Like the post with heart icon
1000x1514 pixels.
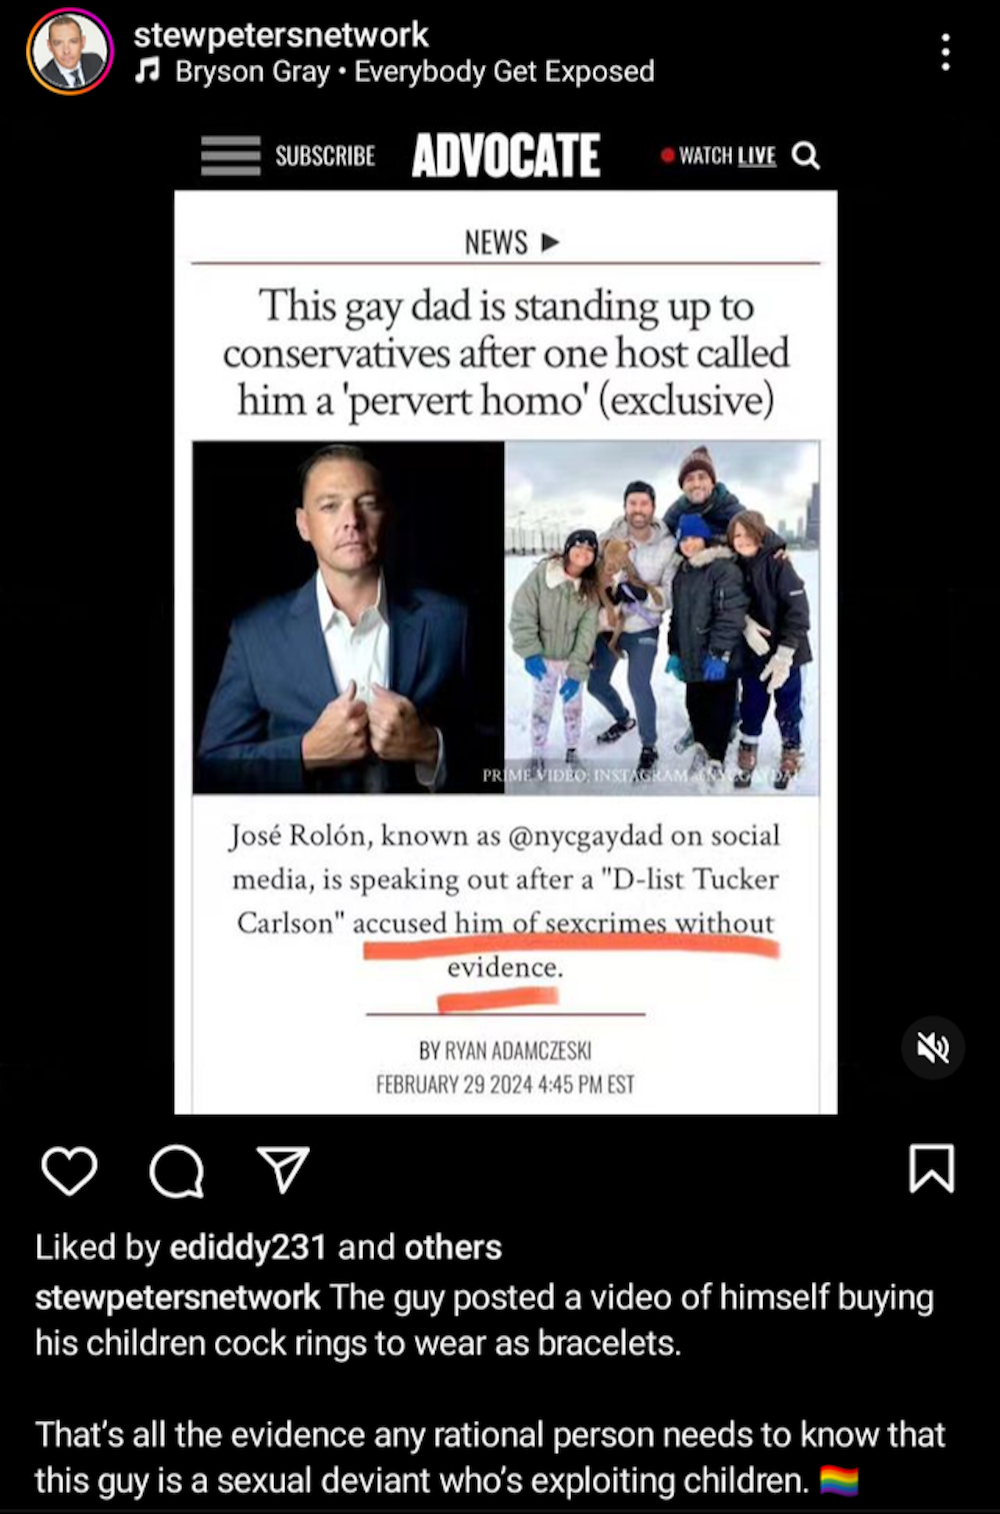click(x=69, y=1170)
